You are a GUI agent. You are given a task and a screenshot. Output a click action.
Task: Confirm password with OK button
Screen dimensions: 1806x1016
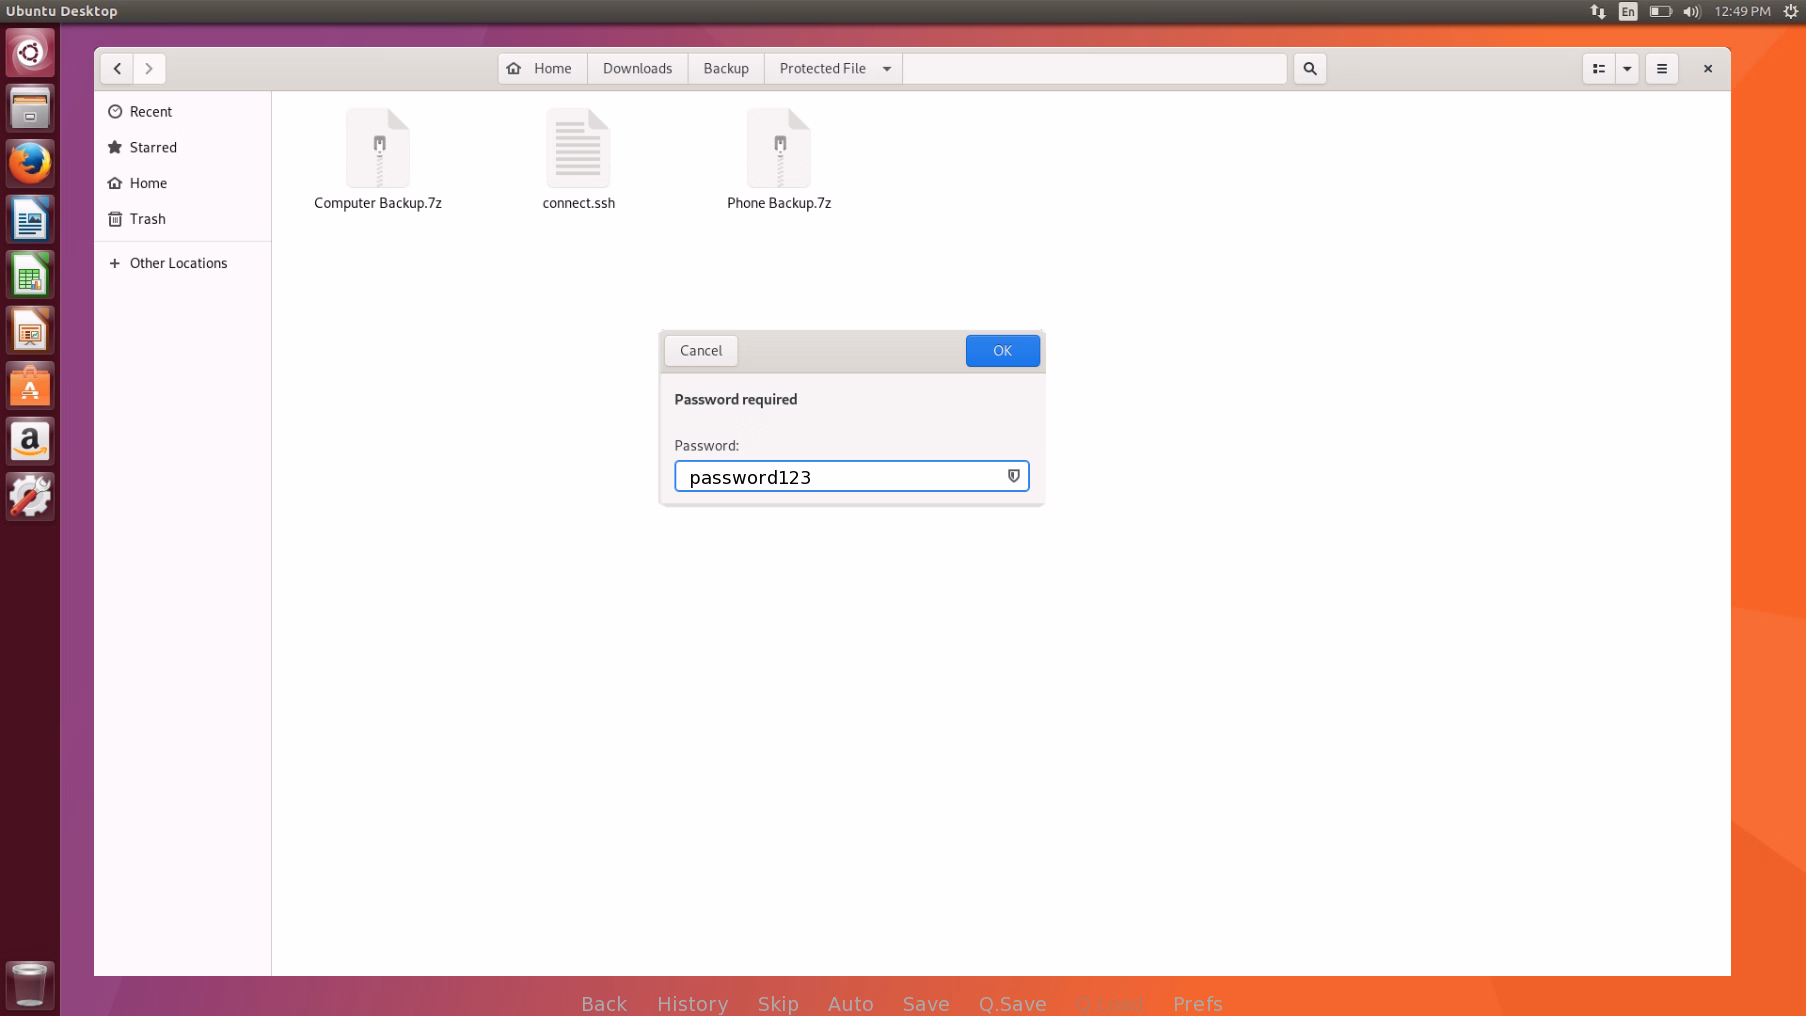(x=1002, y=351)
